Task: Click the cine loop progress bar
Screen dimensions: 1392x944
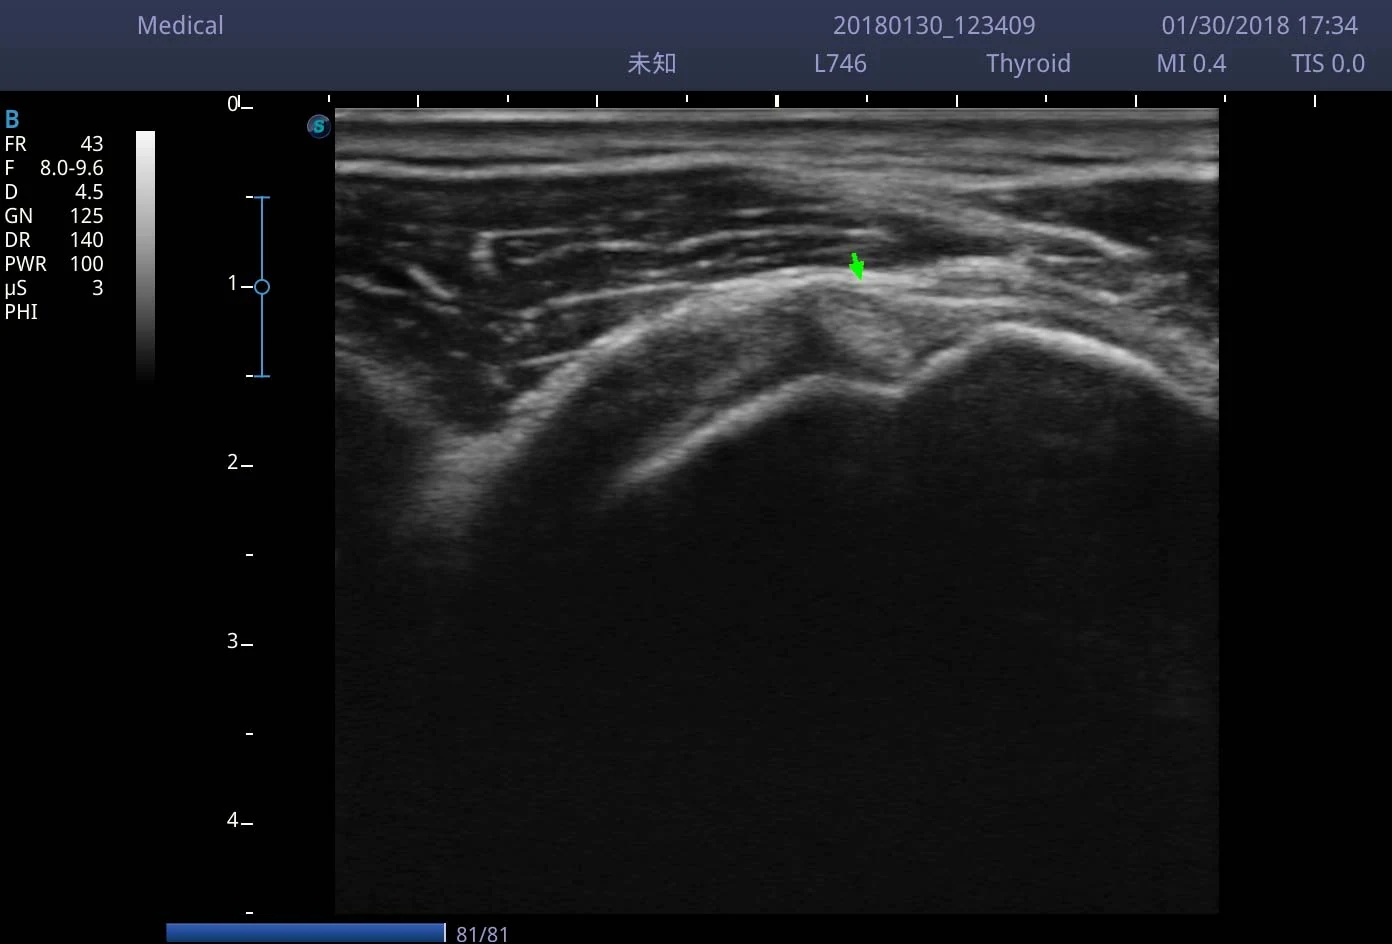Action: click(305, 933)
